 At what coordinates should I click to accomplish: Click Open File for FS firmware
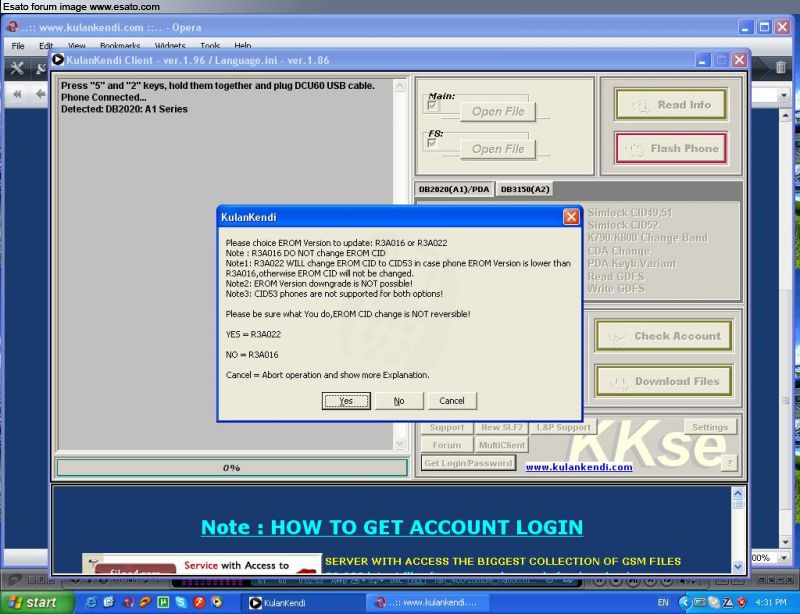(x=498, y=149)
